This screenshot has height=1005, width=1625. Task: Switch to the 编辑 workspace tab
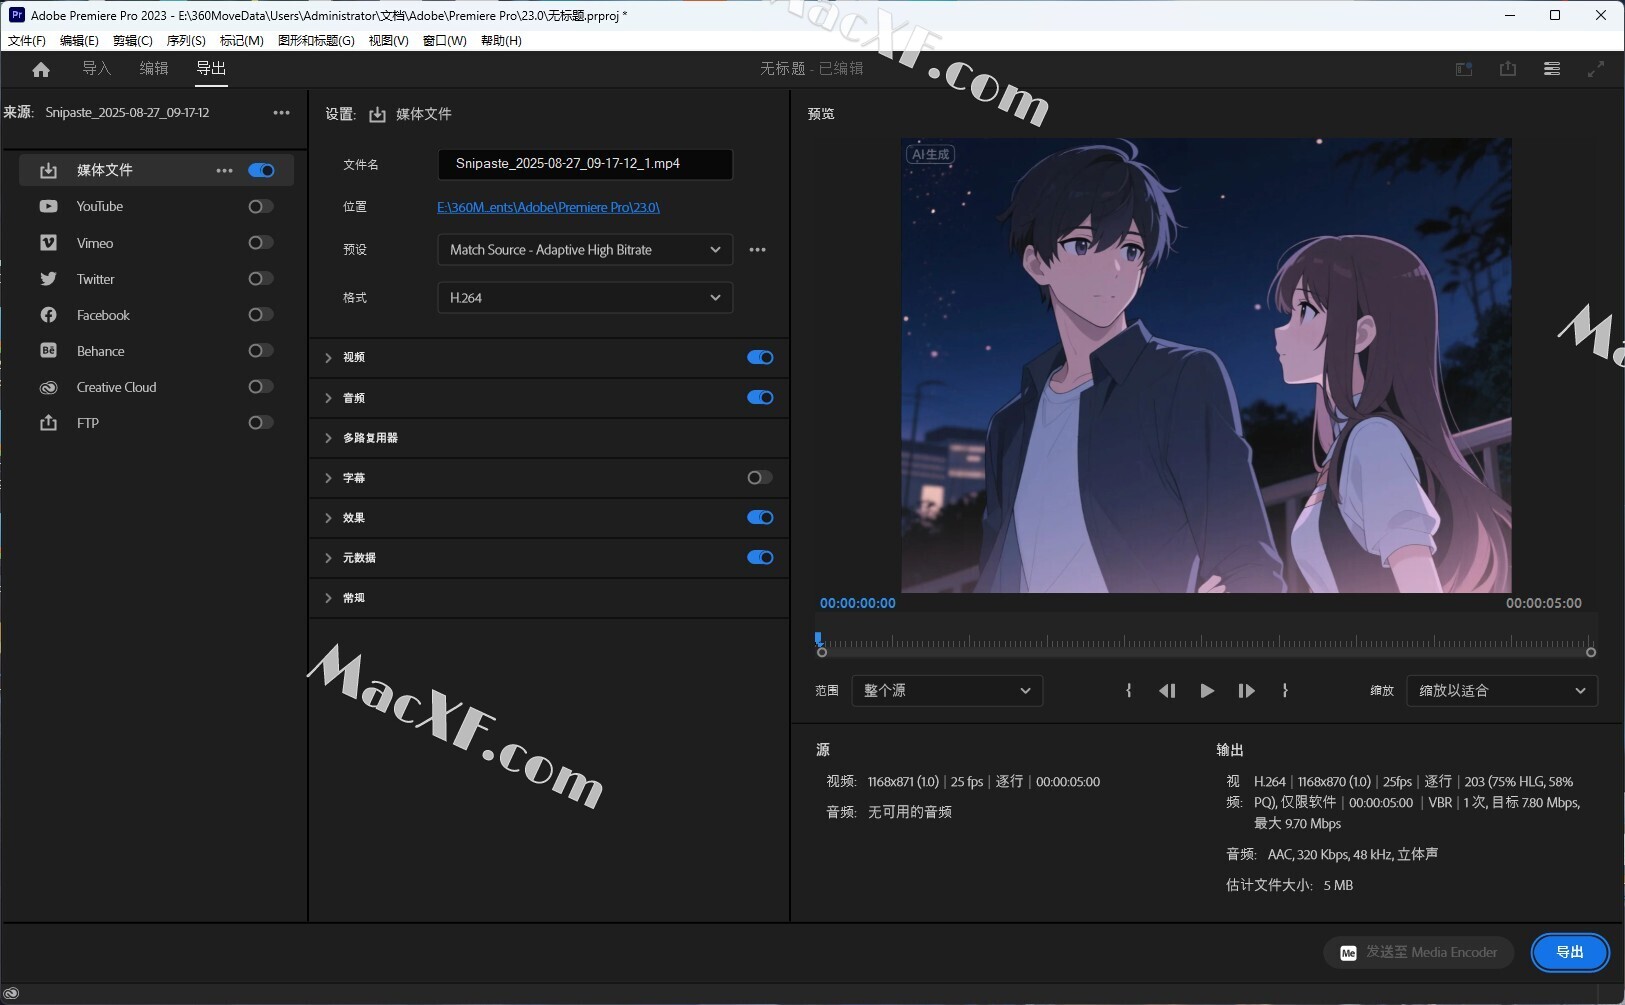tap(154, 68)
